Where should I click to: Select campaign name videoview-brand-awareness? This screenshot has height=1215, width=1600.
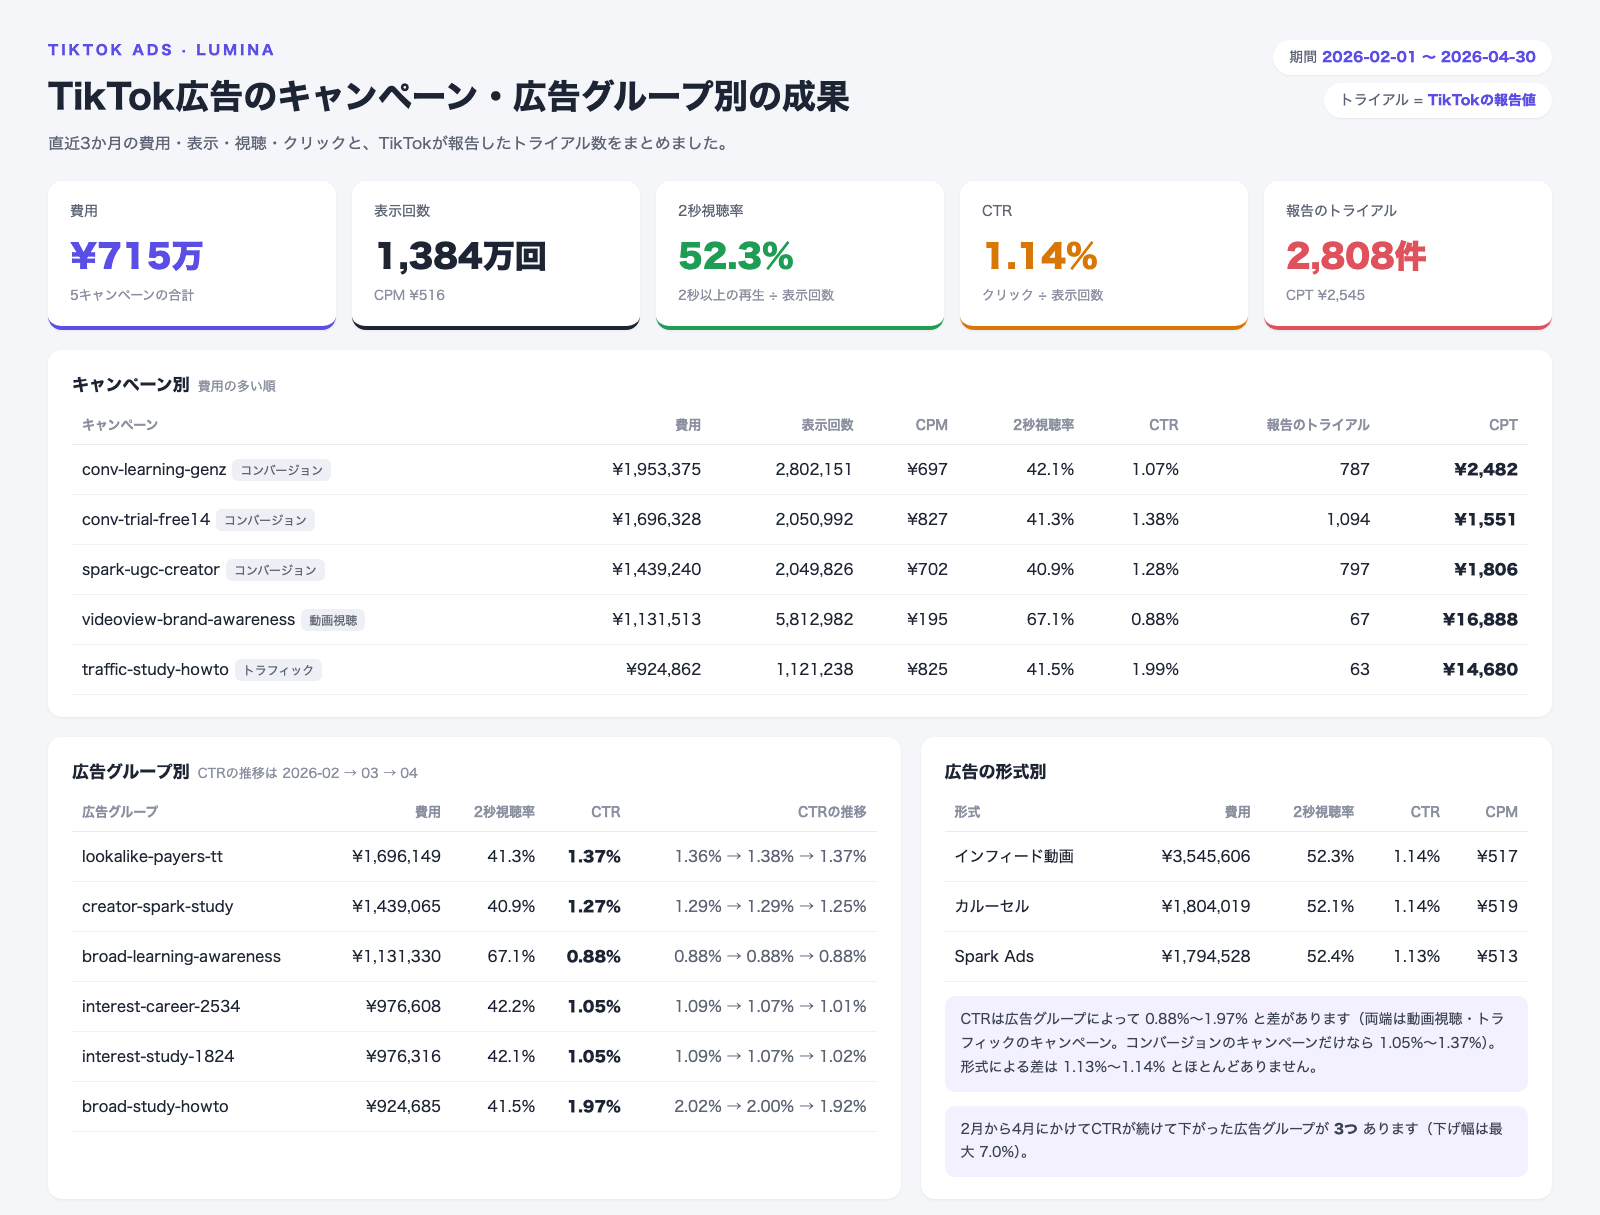[x=188, y=620]
